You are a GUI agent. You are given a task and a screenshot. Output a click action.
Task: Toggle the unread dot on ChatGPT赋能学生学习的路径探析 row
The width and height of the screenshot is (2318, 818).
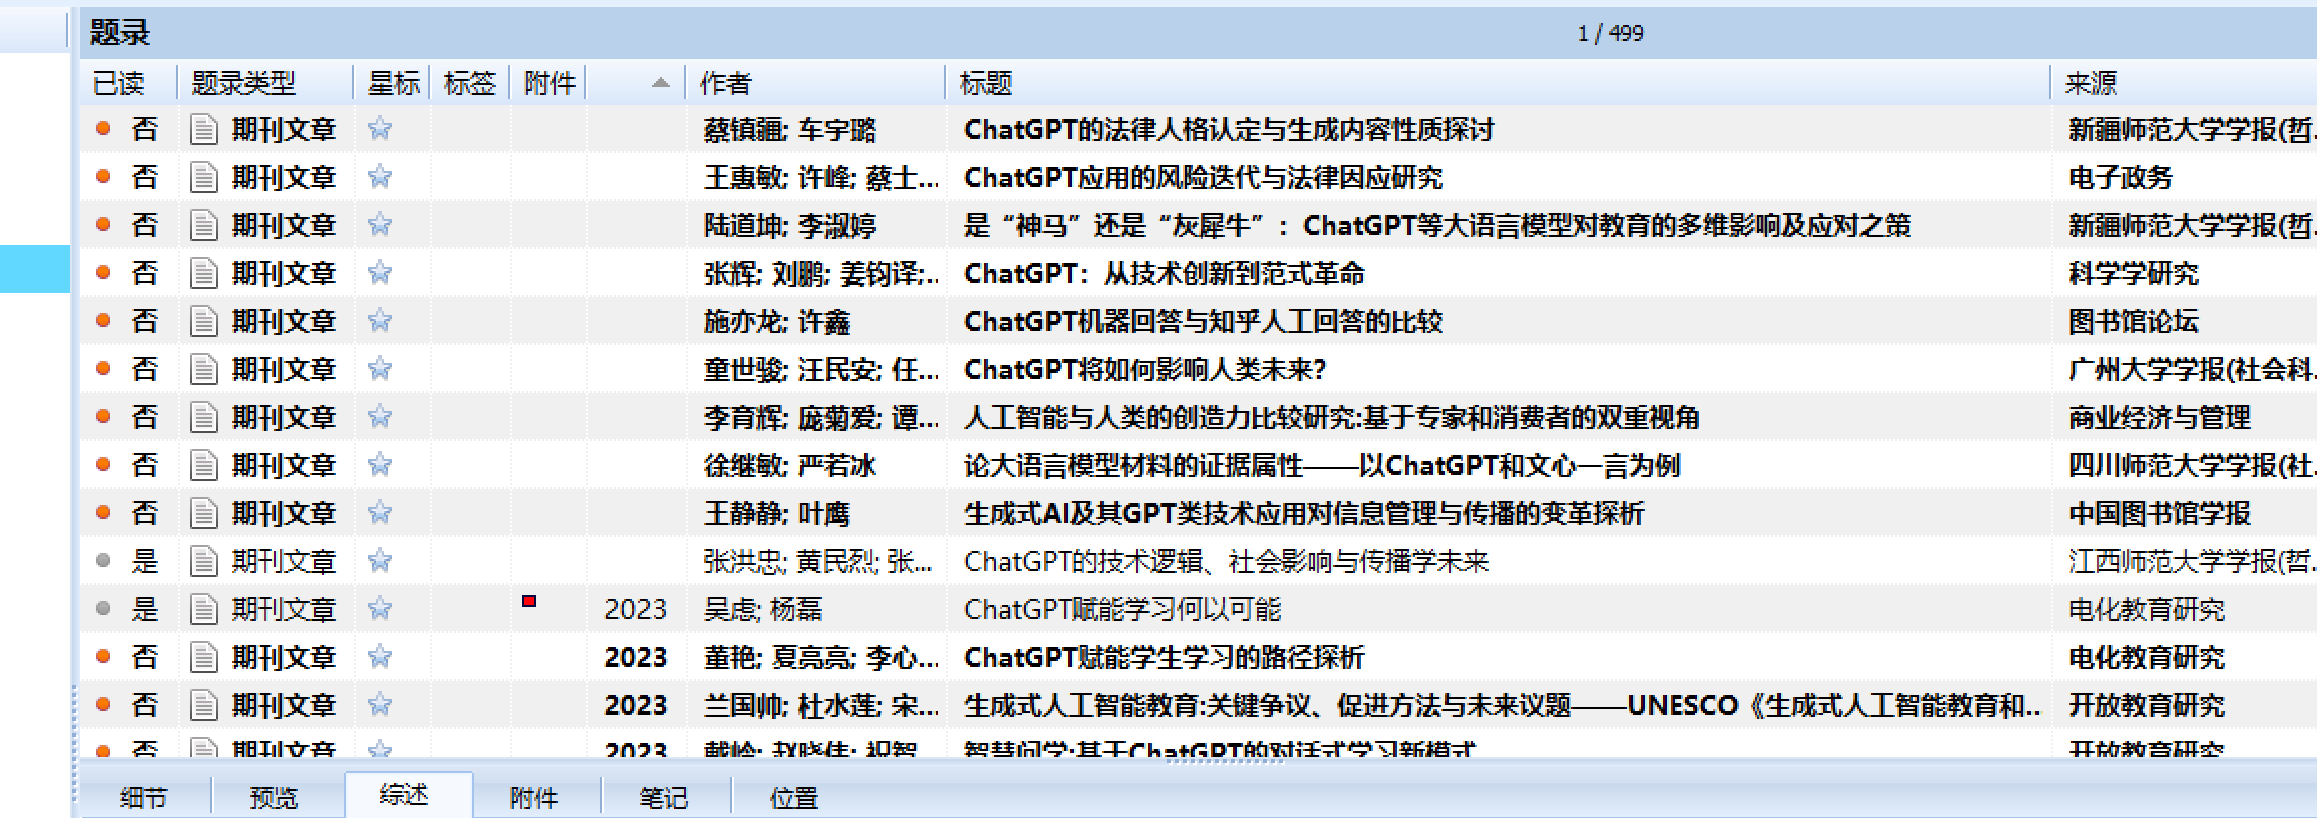103,656
